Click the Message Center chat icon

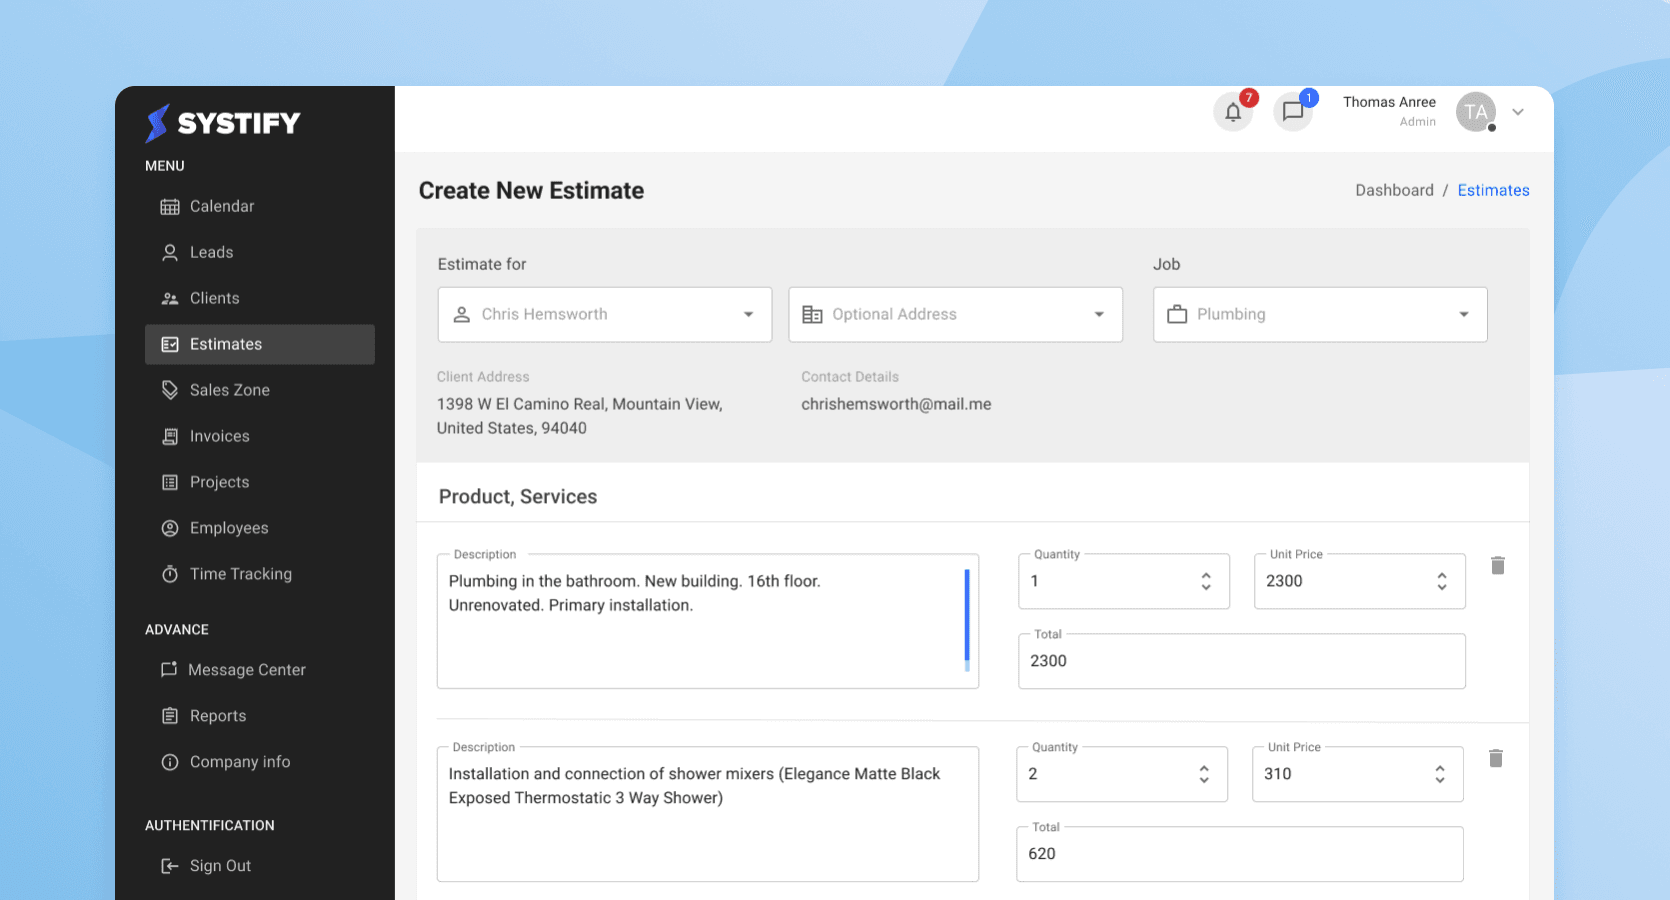[x=169, y=670]
